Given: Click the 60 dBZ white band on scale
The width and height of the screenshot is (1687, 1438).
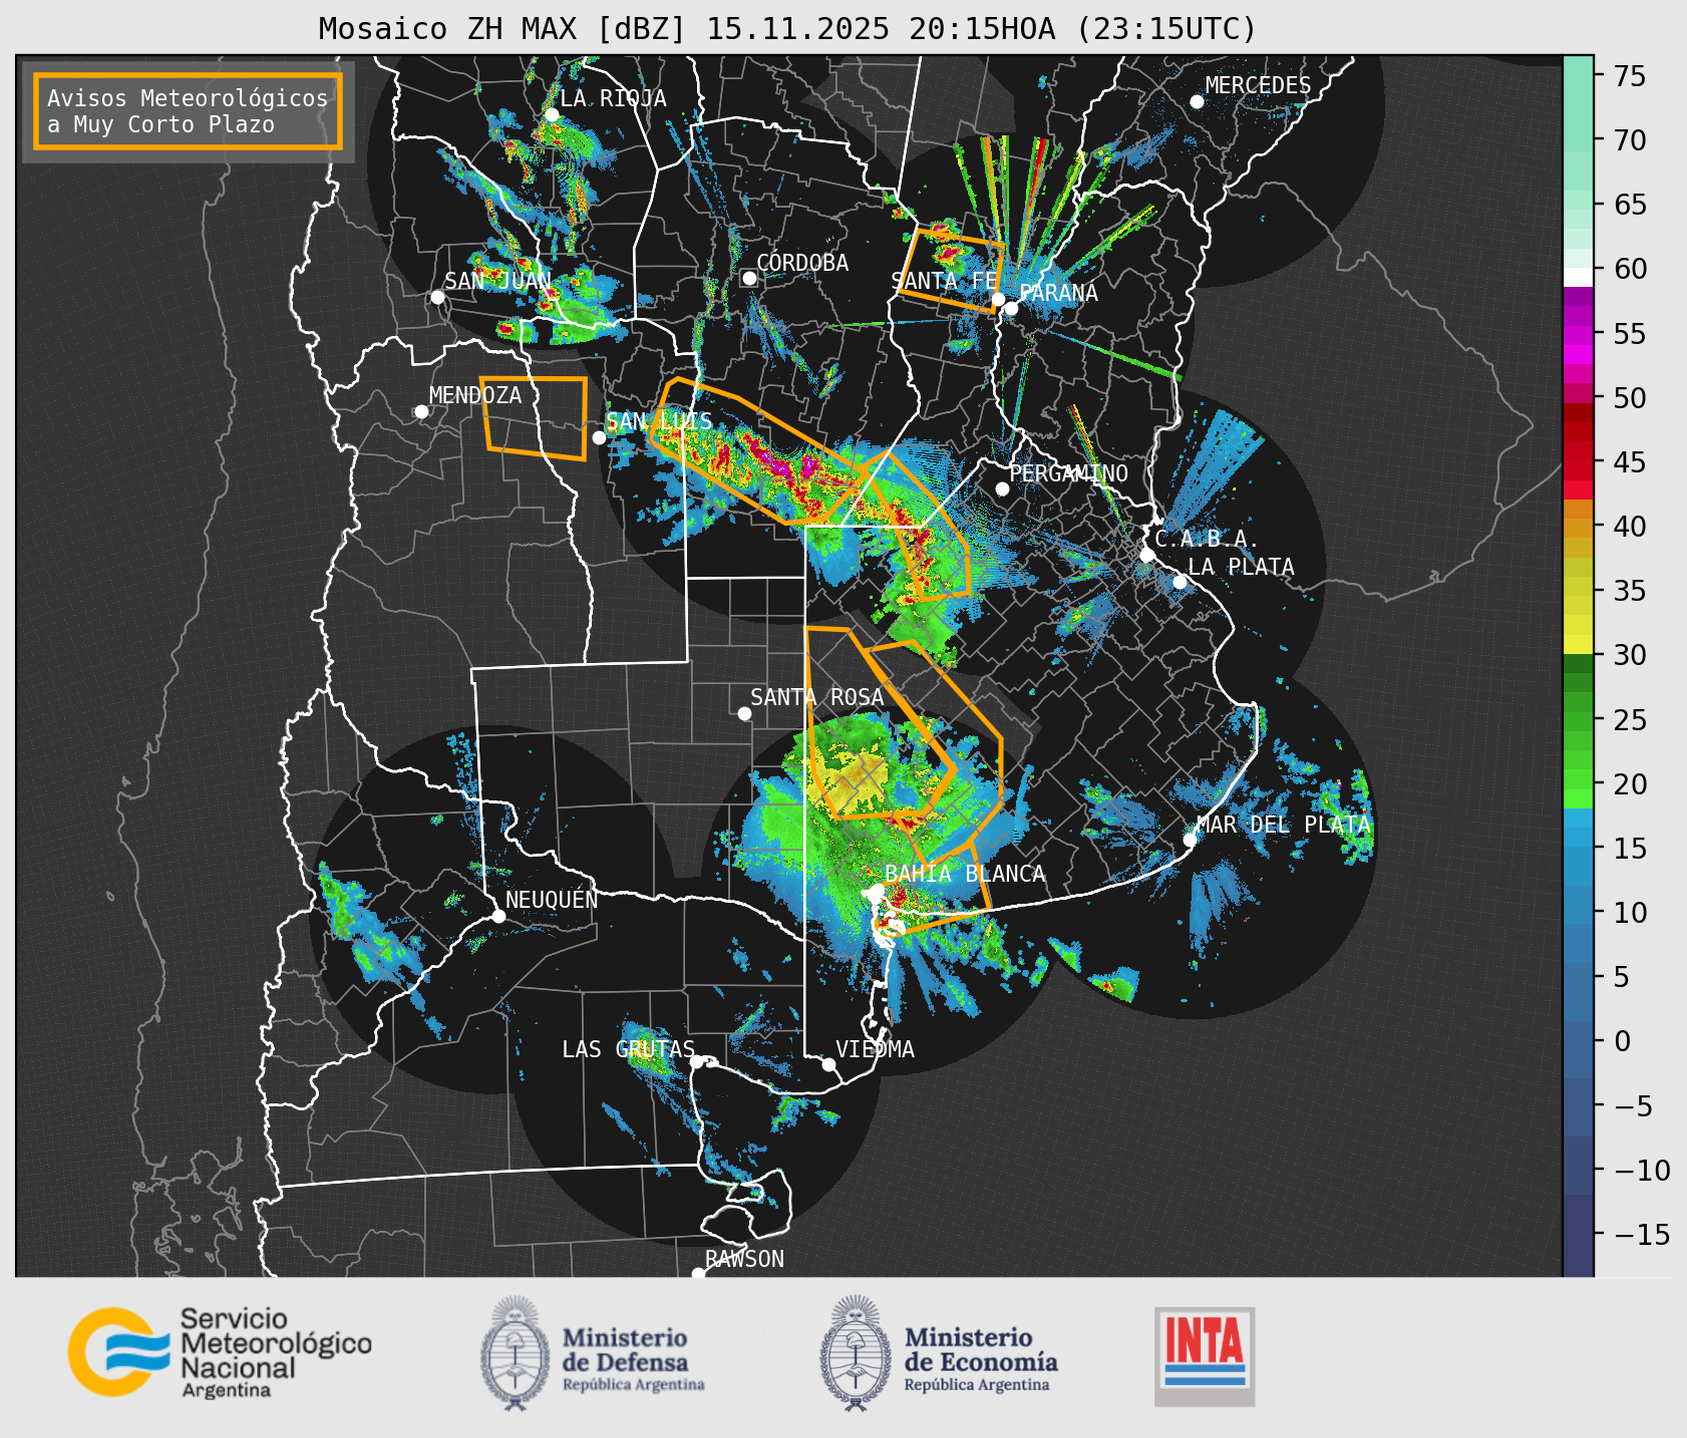Looking at the screenshot, I should (x=1578, y=277).
